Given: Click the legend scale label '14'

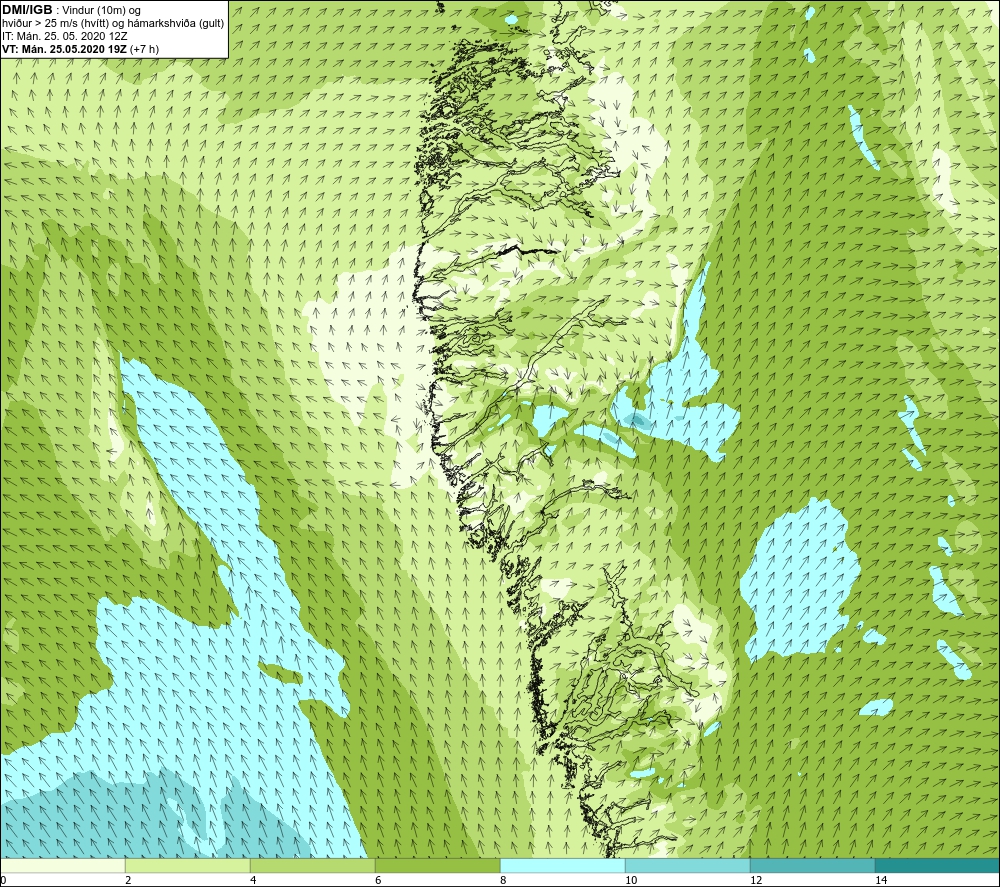Looking at the screenshot, I should [881, 880].
